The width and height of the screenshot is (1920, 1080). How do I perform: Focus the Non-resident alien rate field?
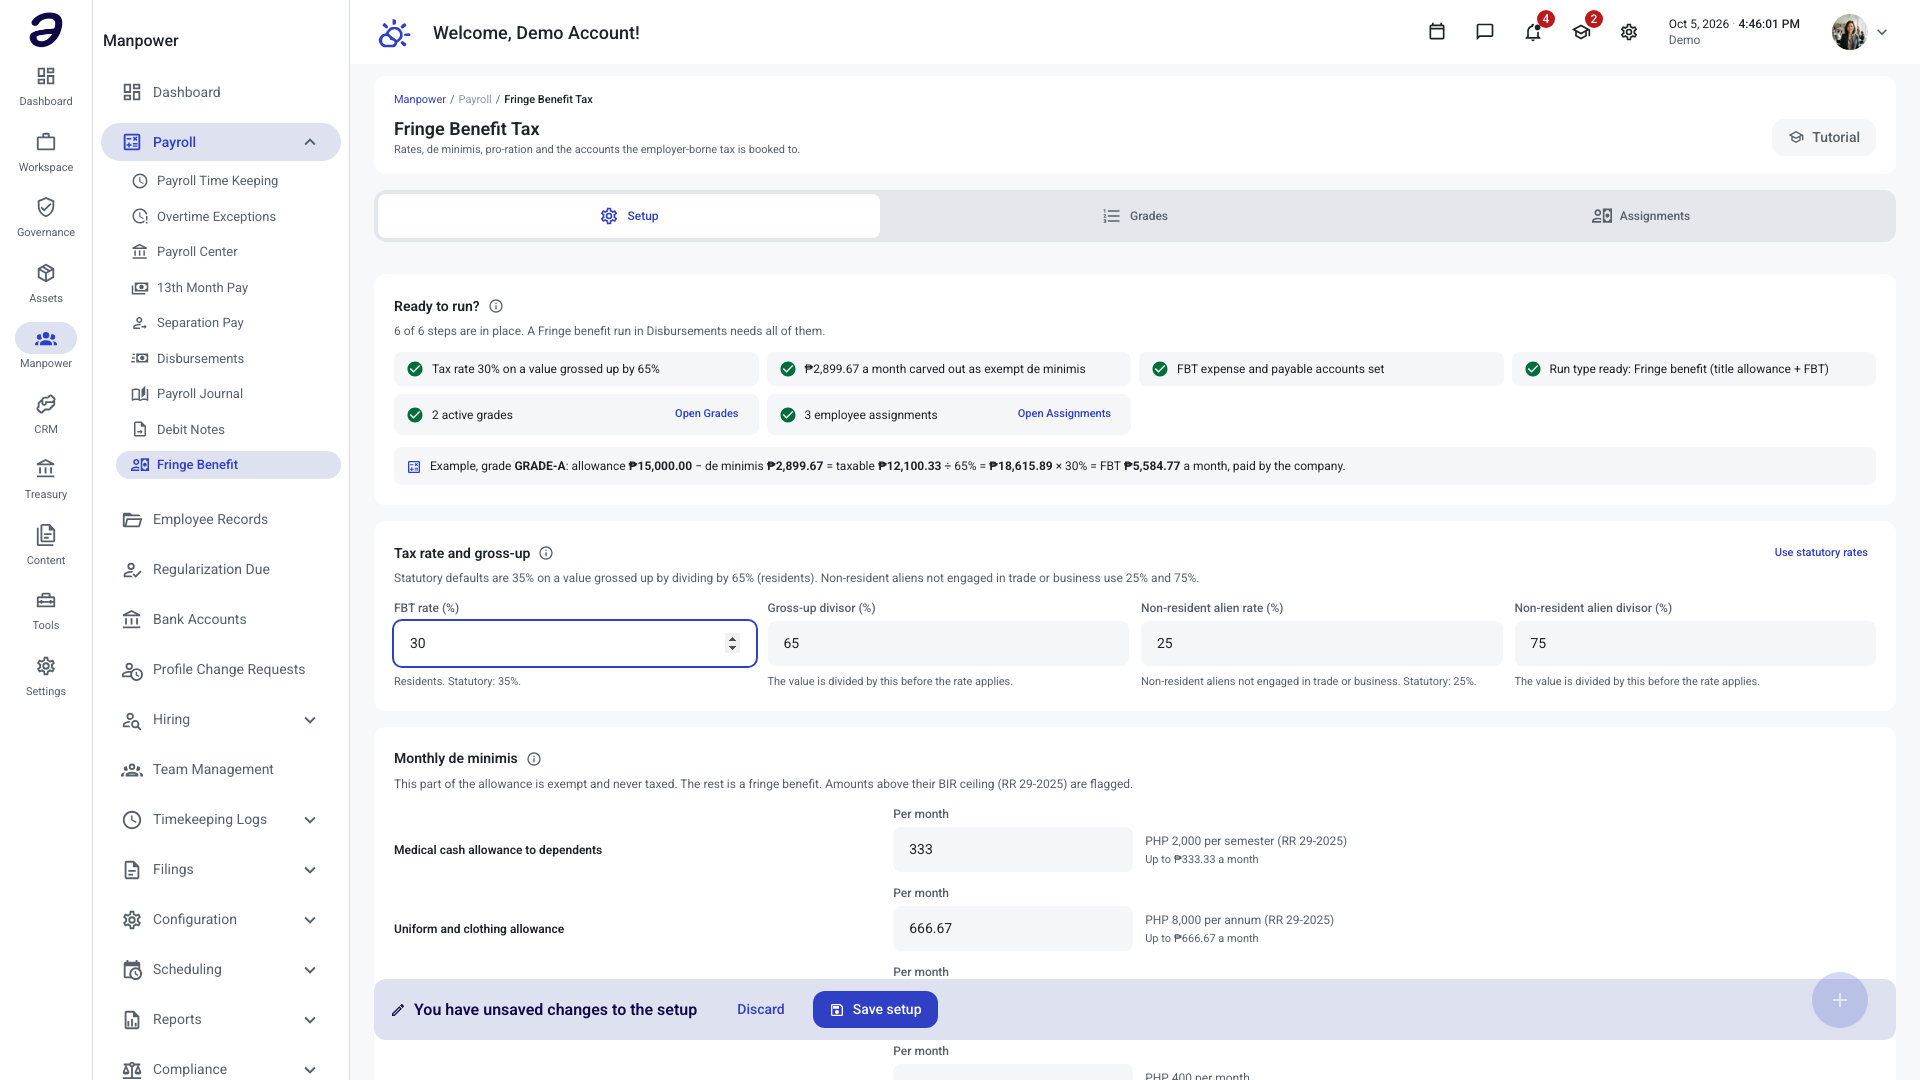(1321, 643)
